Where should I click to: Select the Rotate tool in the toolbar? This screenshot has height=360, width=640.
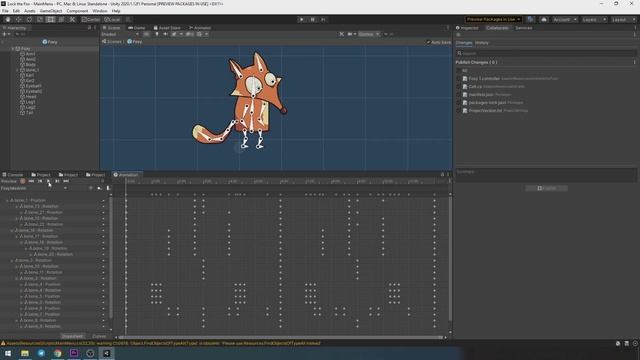point(29,19)
